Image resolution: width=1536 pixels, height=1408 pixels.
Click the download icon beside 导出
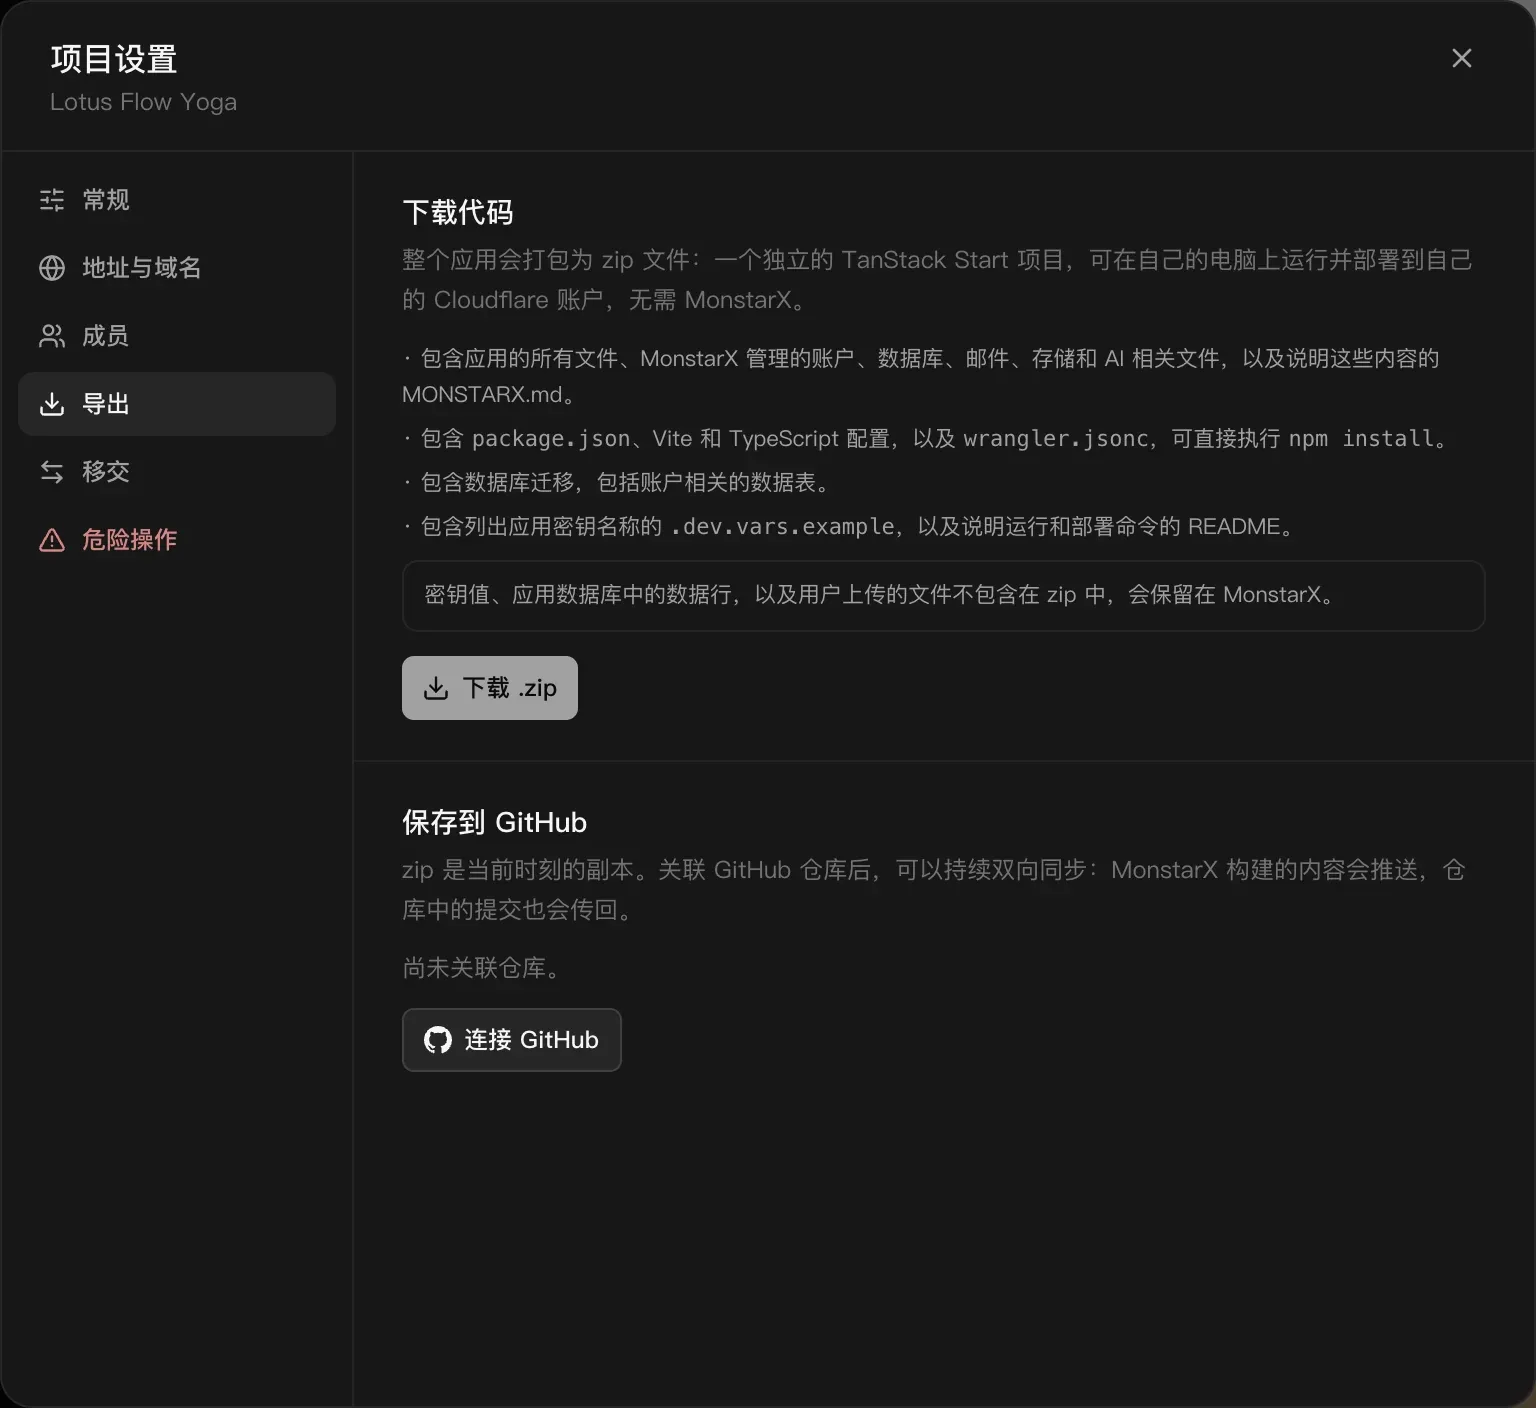(x=52, y=404)
